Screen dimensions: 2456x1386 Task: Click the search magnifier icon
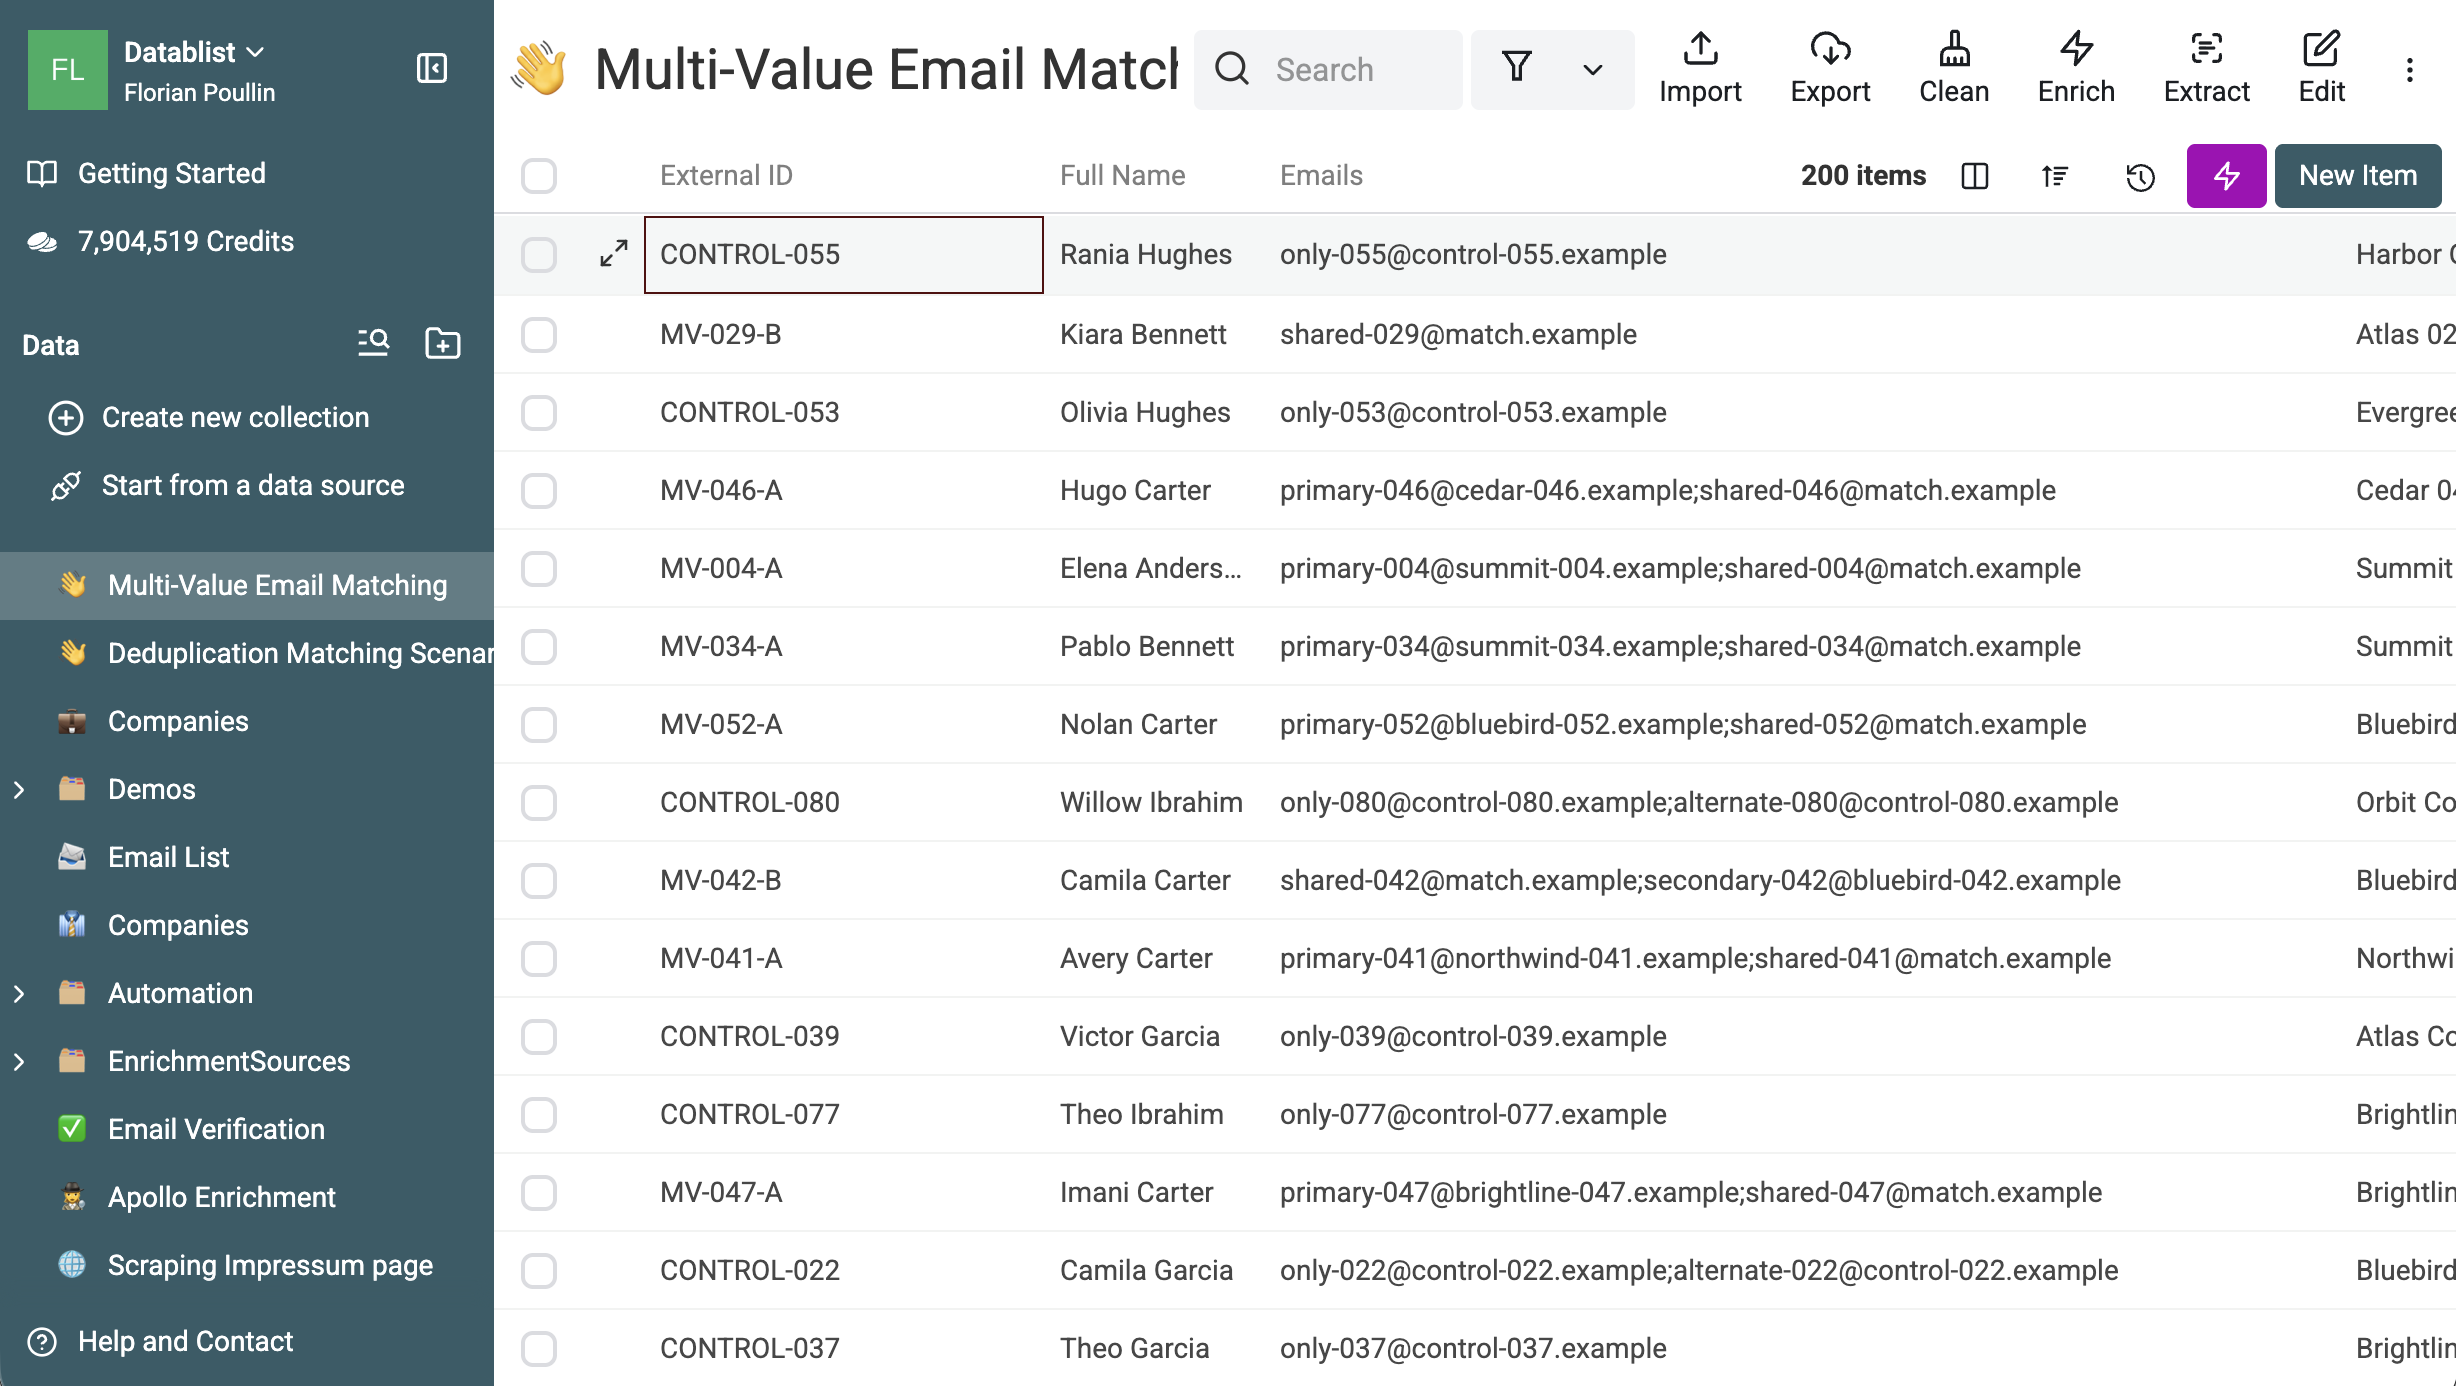(x=1232, y=69)
